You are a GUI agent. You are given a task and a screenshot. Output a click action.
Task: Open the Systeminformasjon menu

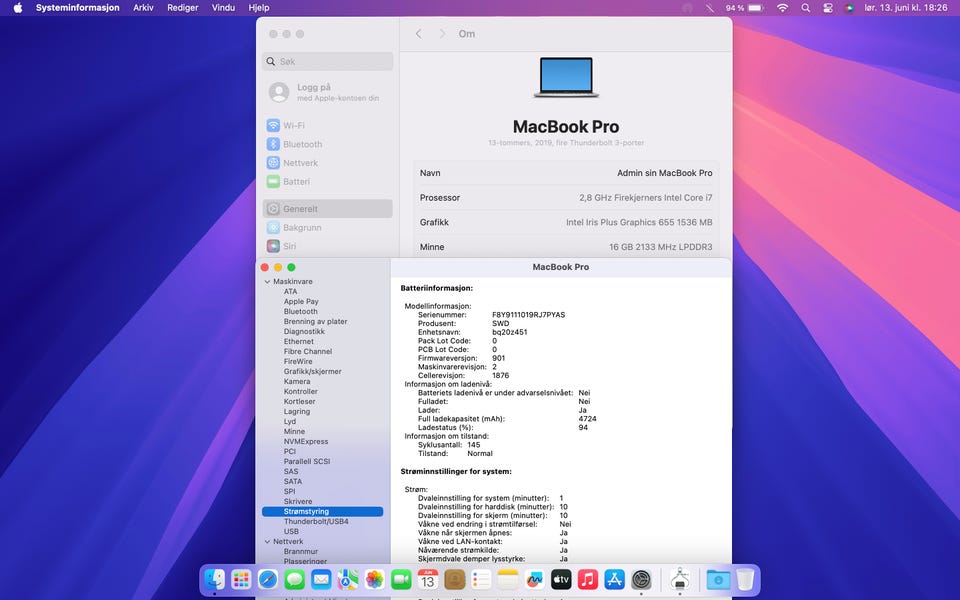click(78, 8)
